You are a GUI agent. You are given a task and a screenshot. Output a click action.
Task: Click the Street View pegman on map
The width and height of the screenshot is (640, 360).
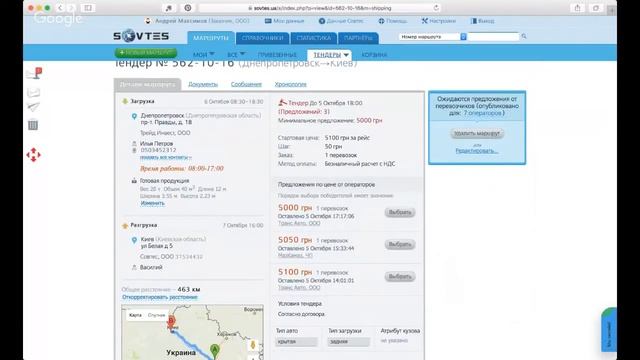tap(253, 345)
